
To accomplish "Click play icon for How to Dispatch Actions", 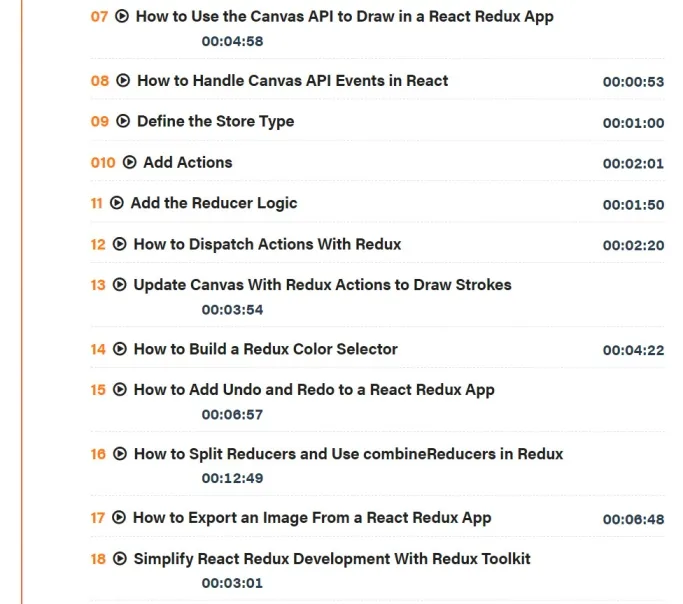I will [x=120, y=244].
